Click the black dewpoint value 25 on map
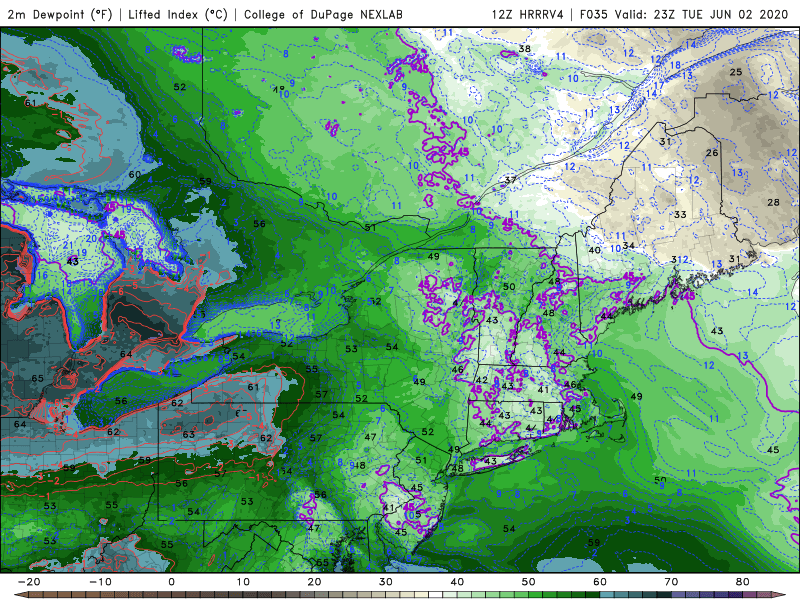The image size is (800, 600). tap(736, 72)
